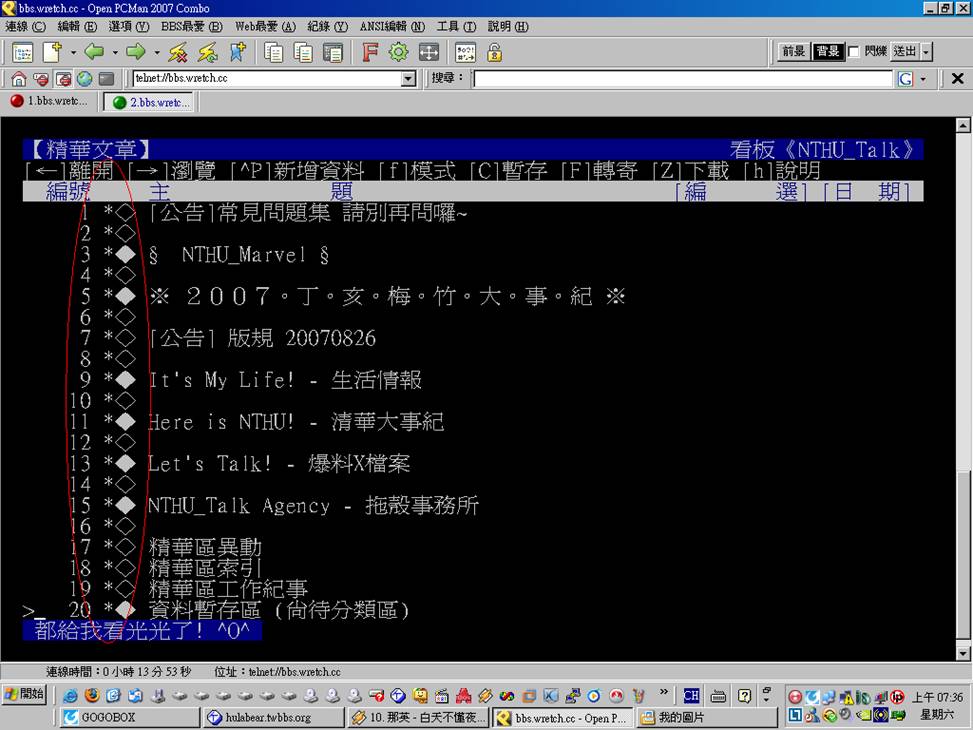Switch to the 1.bbs.wretch tab
Image resolution: width=973 pixels, height=730 pixels.
[50, 102]
